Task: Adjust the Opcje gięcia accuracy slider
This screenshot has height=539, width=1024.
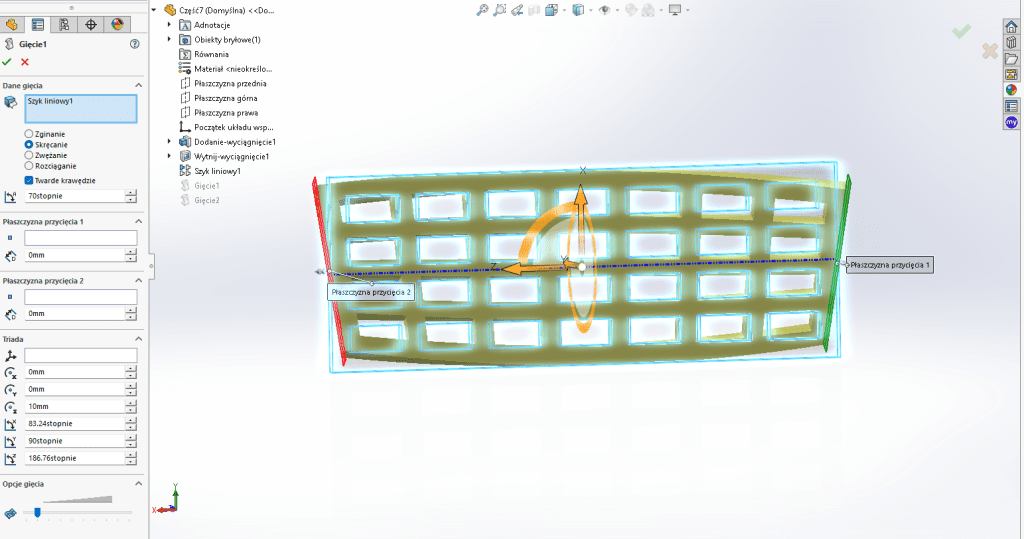Action: pyautogui.click(x=37, y=512)
